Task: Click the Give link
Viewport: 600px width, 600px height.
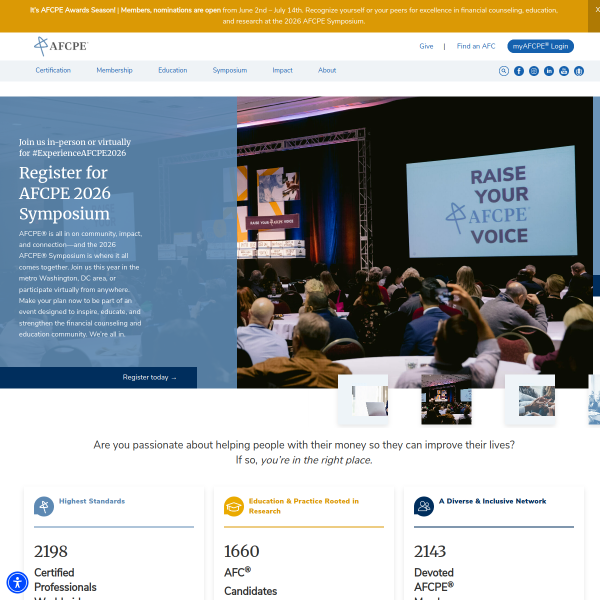Action: (x=426, y=46)
